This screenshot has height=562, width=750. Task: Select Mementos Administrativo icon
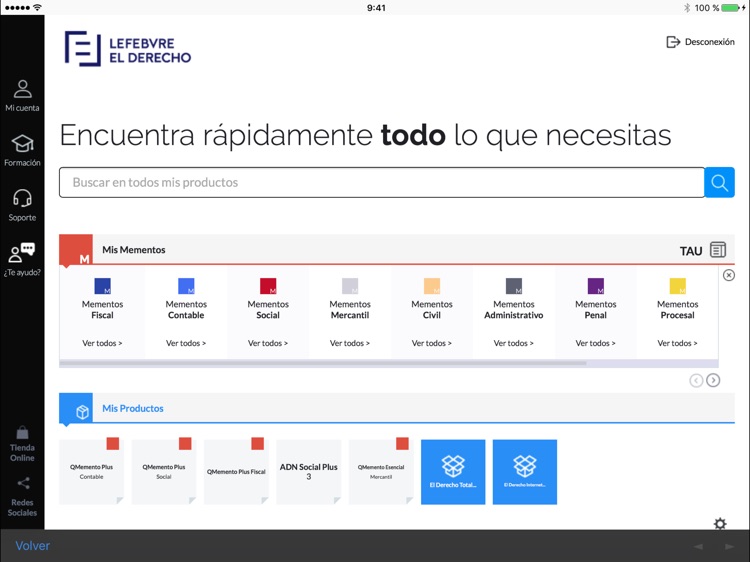tap(514, 286)
